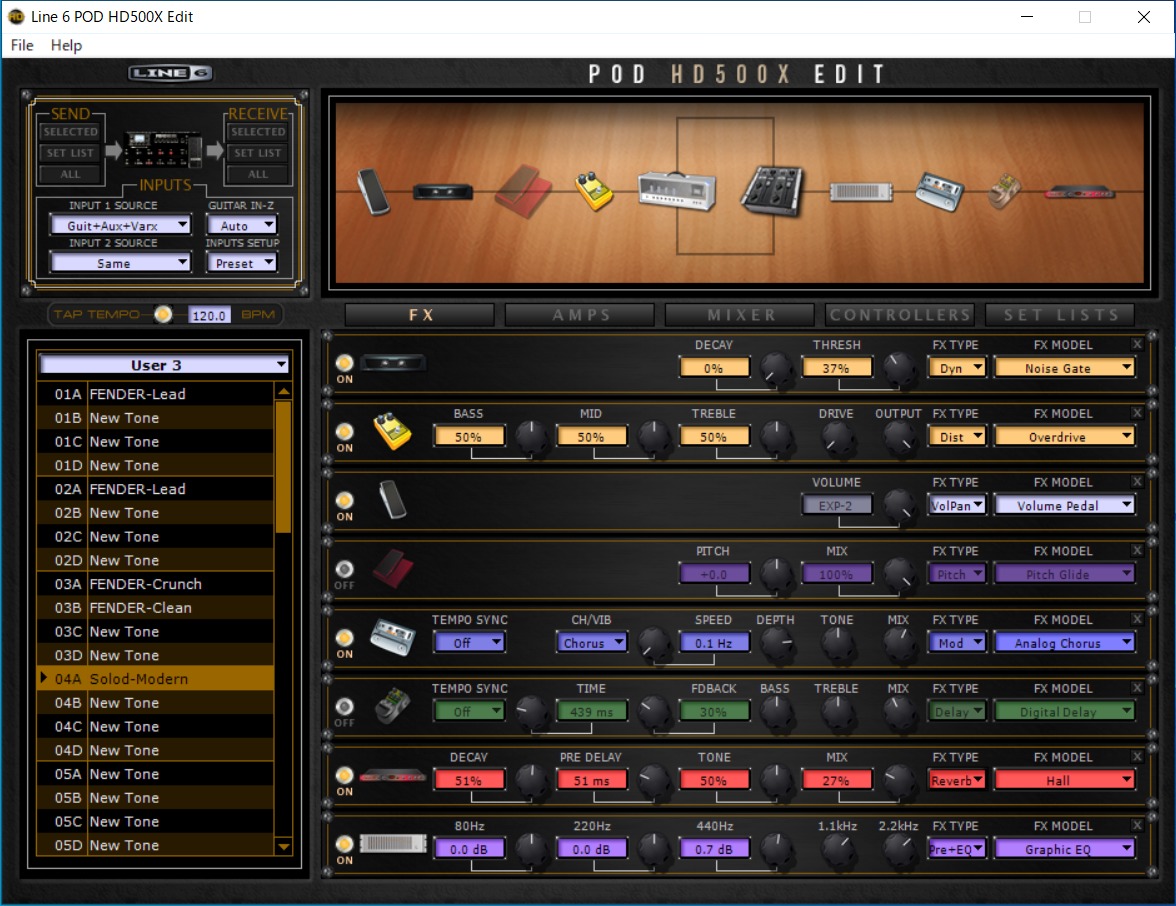This screenshot has height=906, width=1176.
Task: Open the Dist FX type dropdown
Action: pyautogui.click(x=958, y=436)
